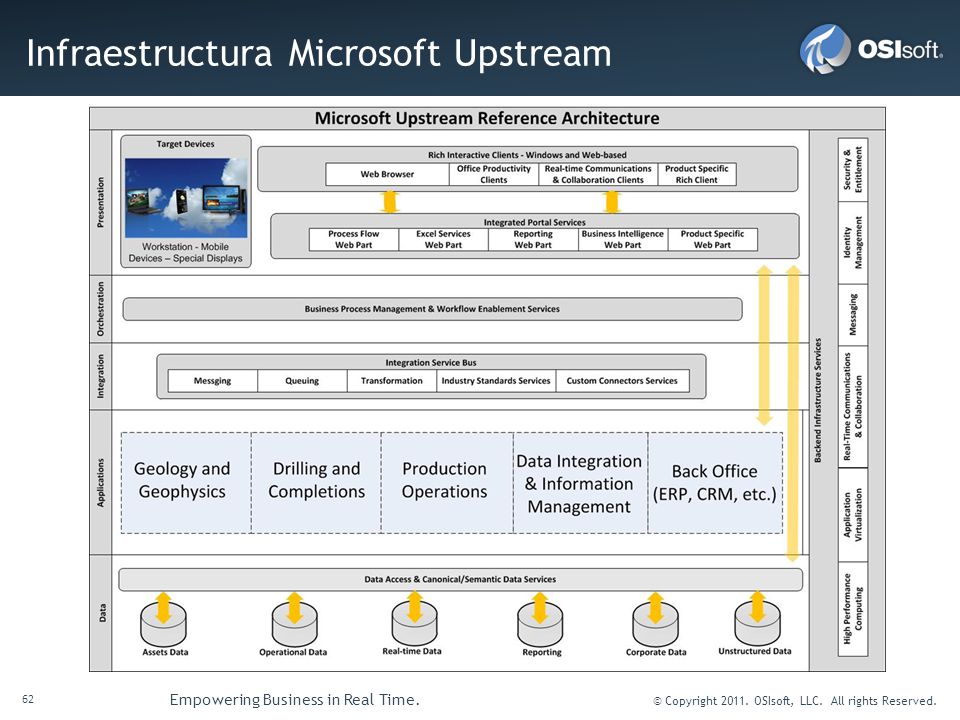Select the Industry Standards Services box
The width and height of the screenshot is (960, 720).
click(496, 381)
